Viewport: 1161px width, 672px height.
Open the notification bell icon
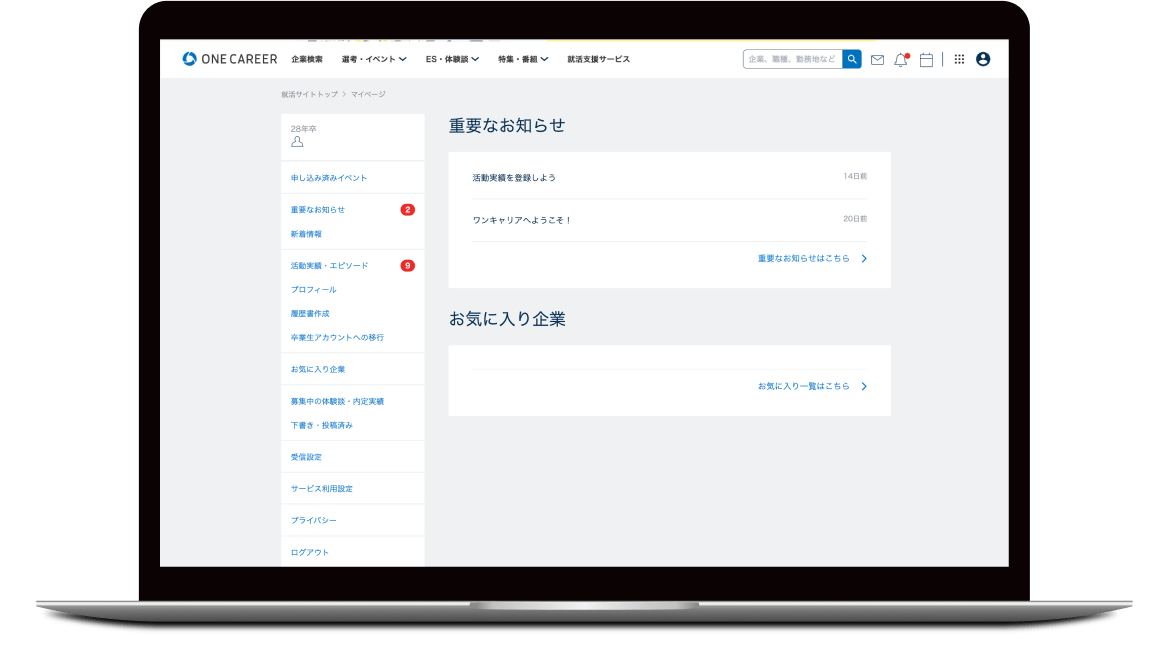coord(900,60)
